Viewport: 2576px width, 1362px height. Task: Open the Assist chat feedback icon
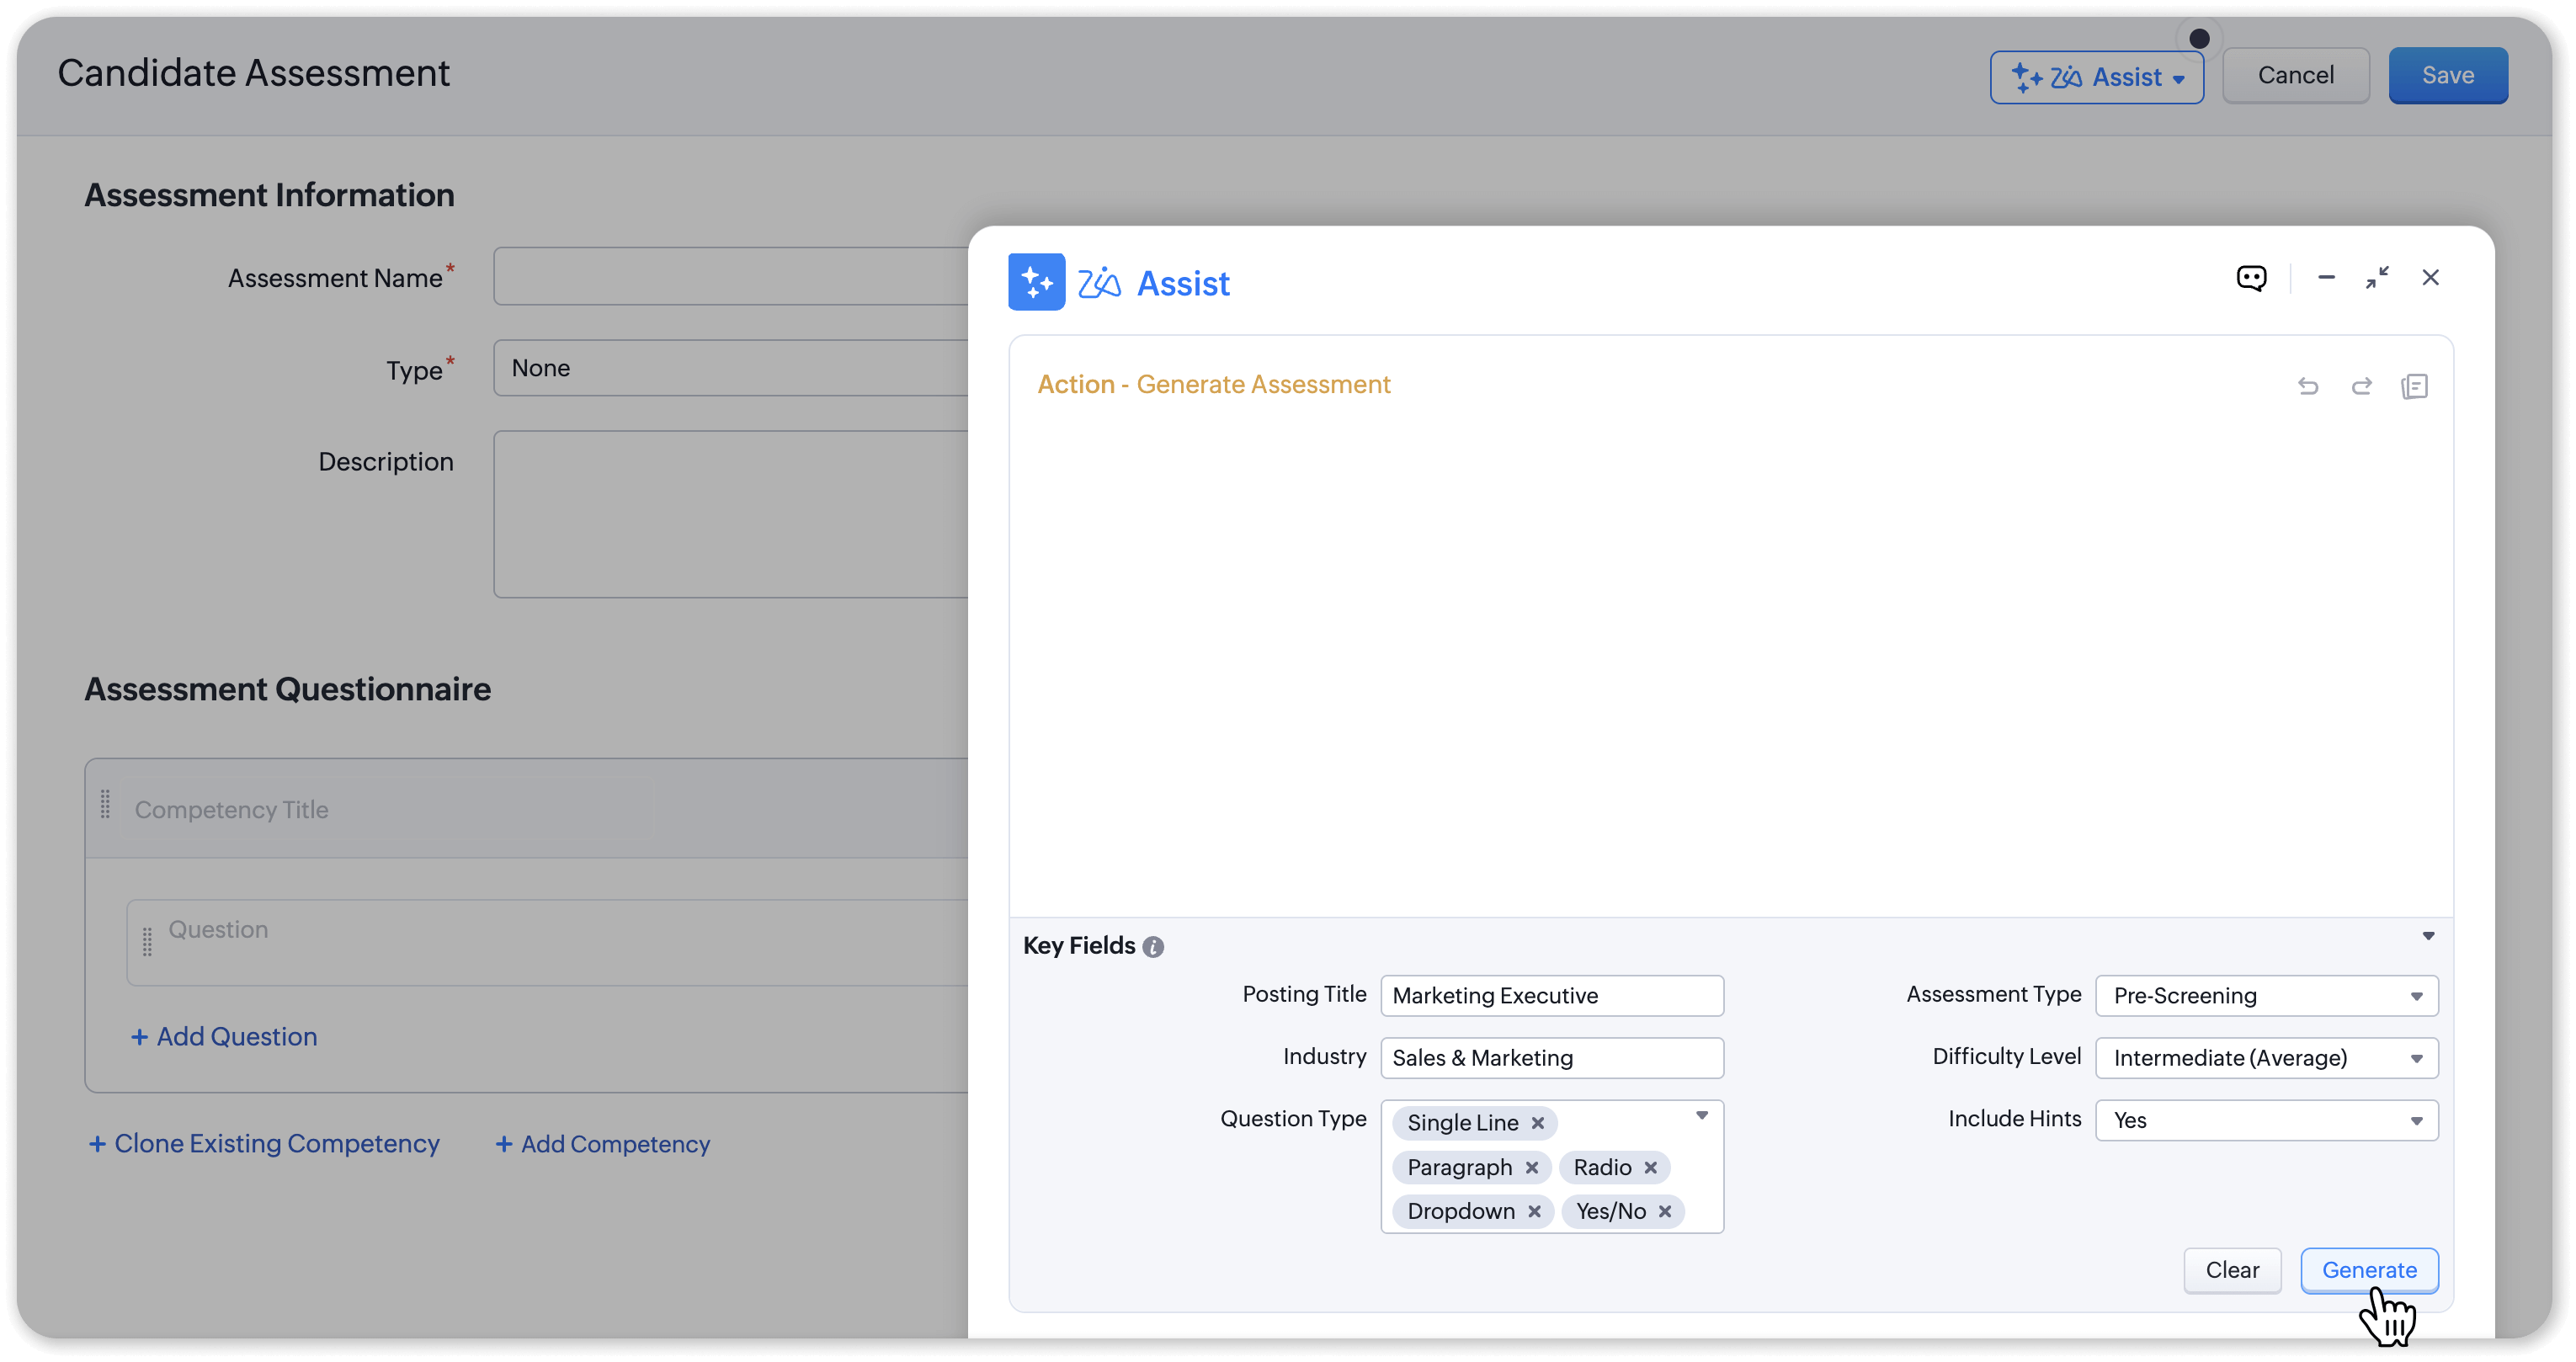(2251, 278)
